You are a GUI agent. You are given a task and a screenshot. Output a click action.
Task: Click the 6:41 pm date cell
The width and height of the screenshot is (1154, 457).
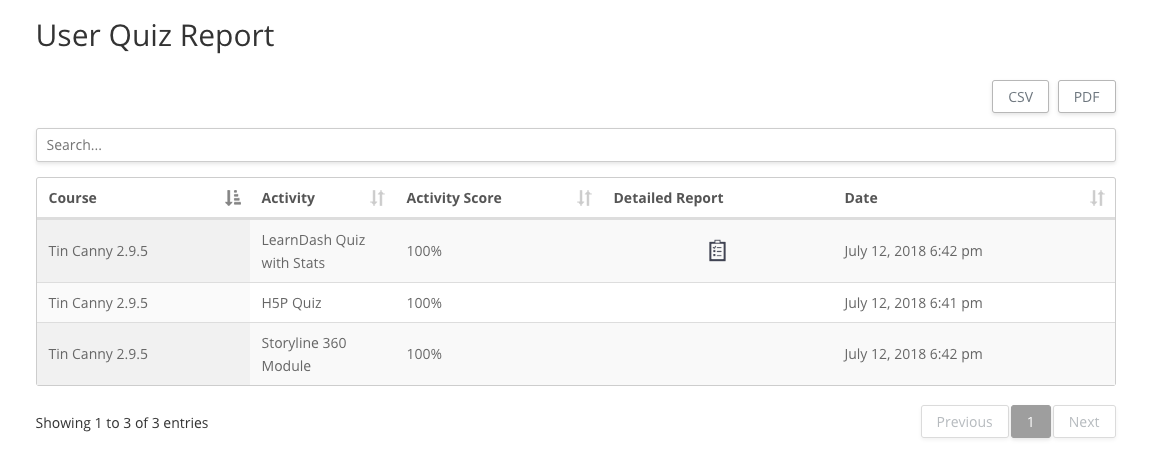913,303
